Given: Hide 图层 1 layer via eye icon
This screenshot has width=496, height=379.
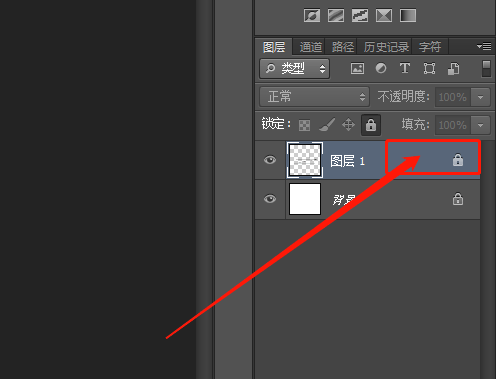Looking at the screenshot, I should [x=270, y=160].
